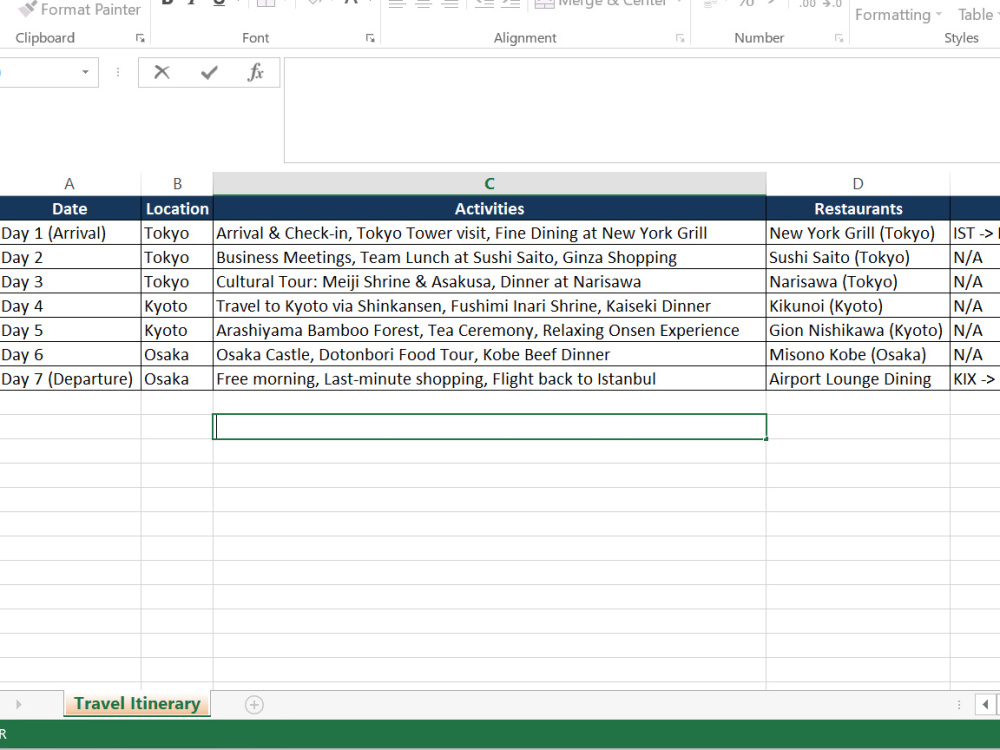Select the Misono Kobe (Osaka) cell

tap(858, 354)
